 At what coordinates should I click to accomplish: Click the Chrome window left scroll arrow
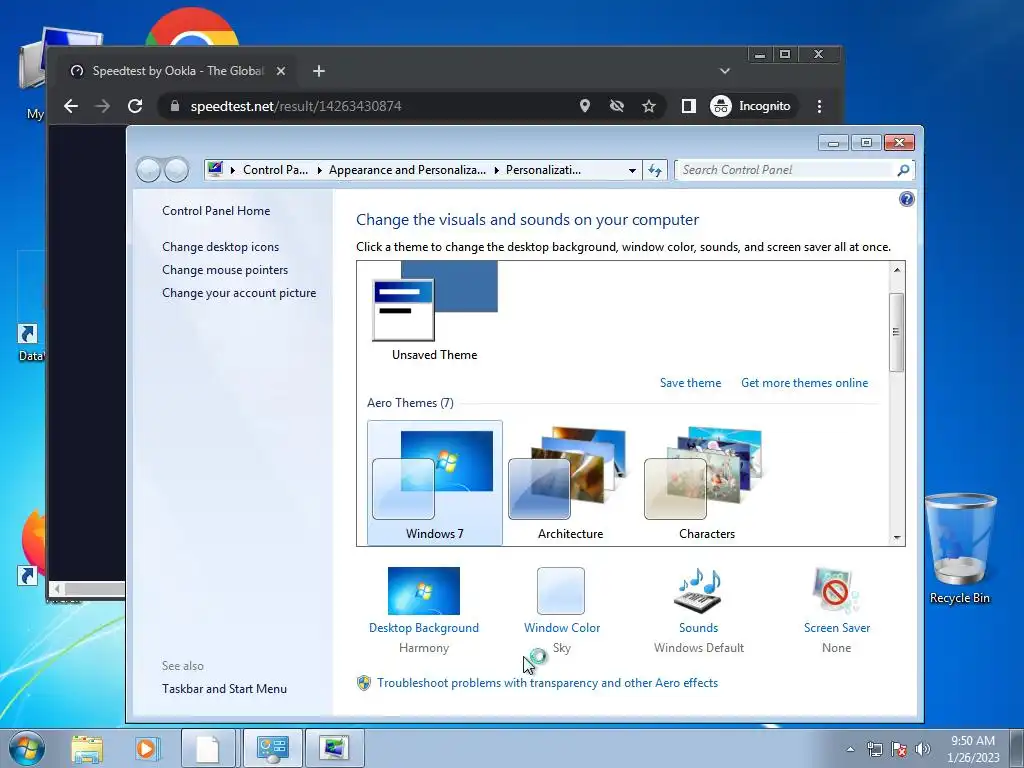tap(57, 588)
